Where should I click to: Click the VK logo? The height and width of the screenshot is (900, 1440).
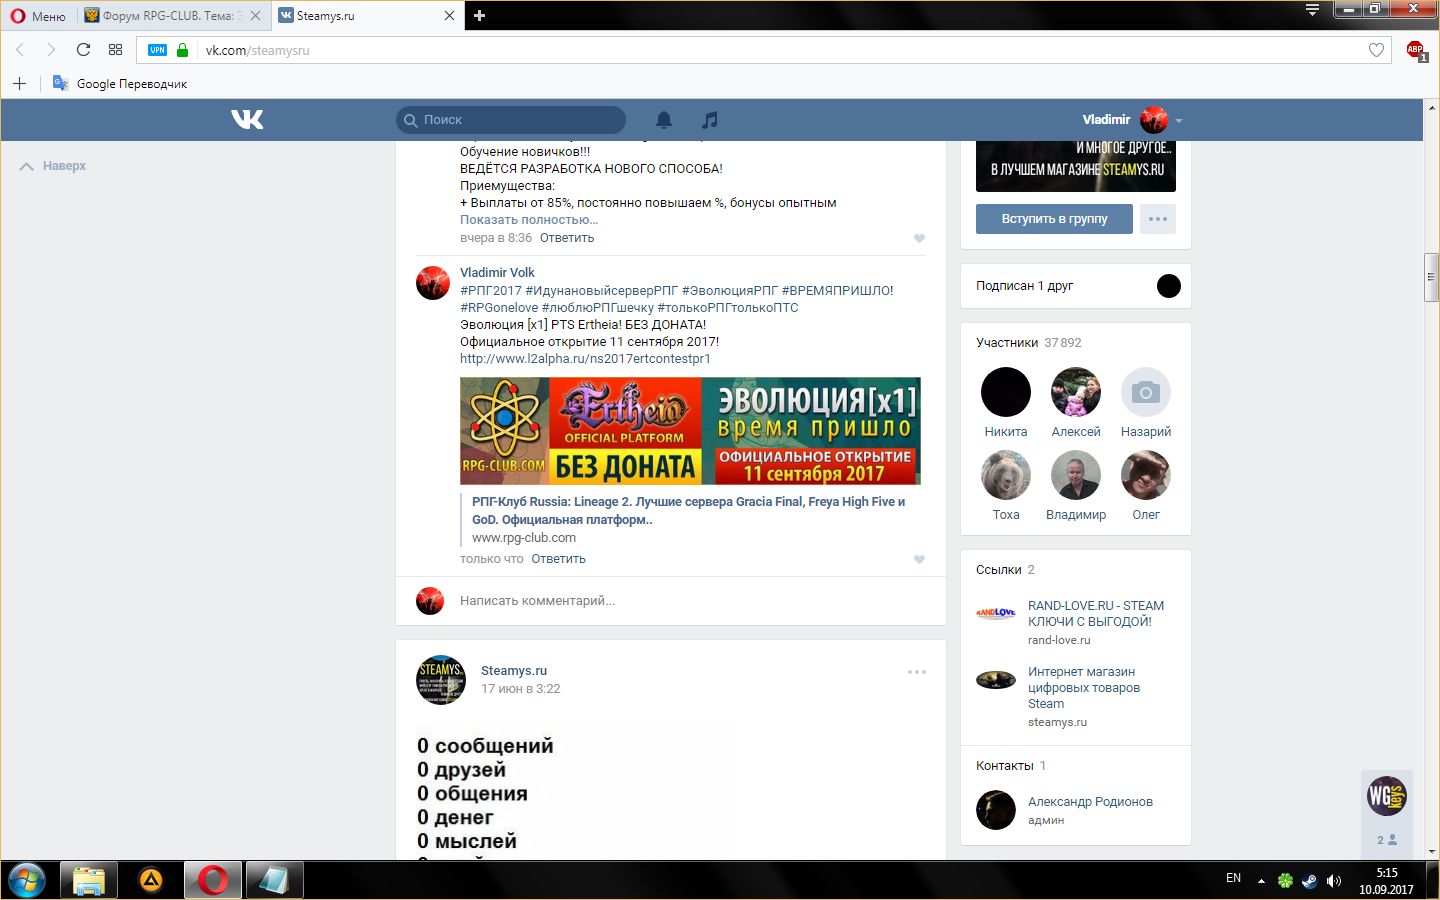point(247,119)
